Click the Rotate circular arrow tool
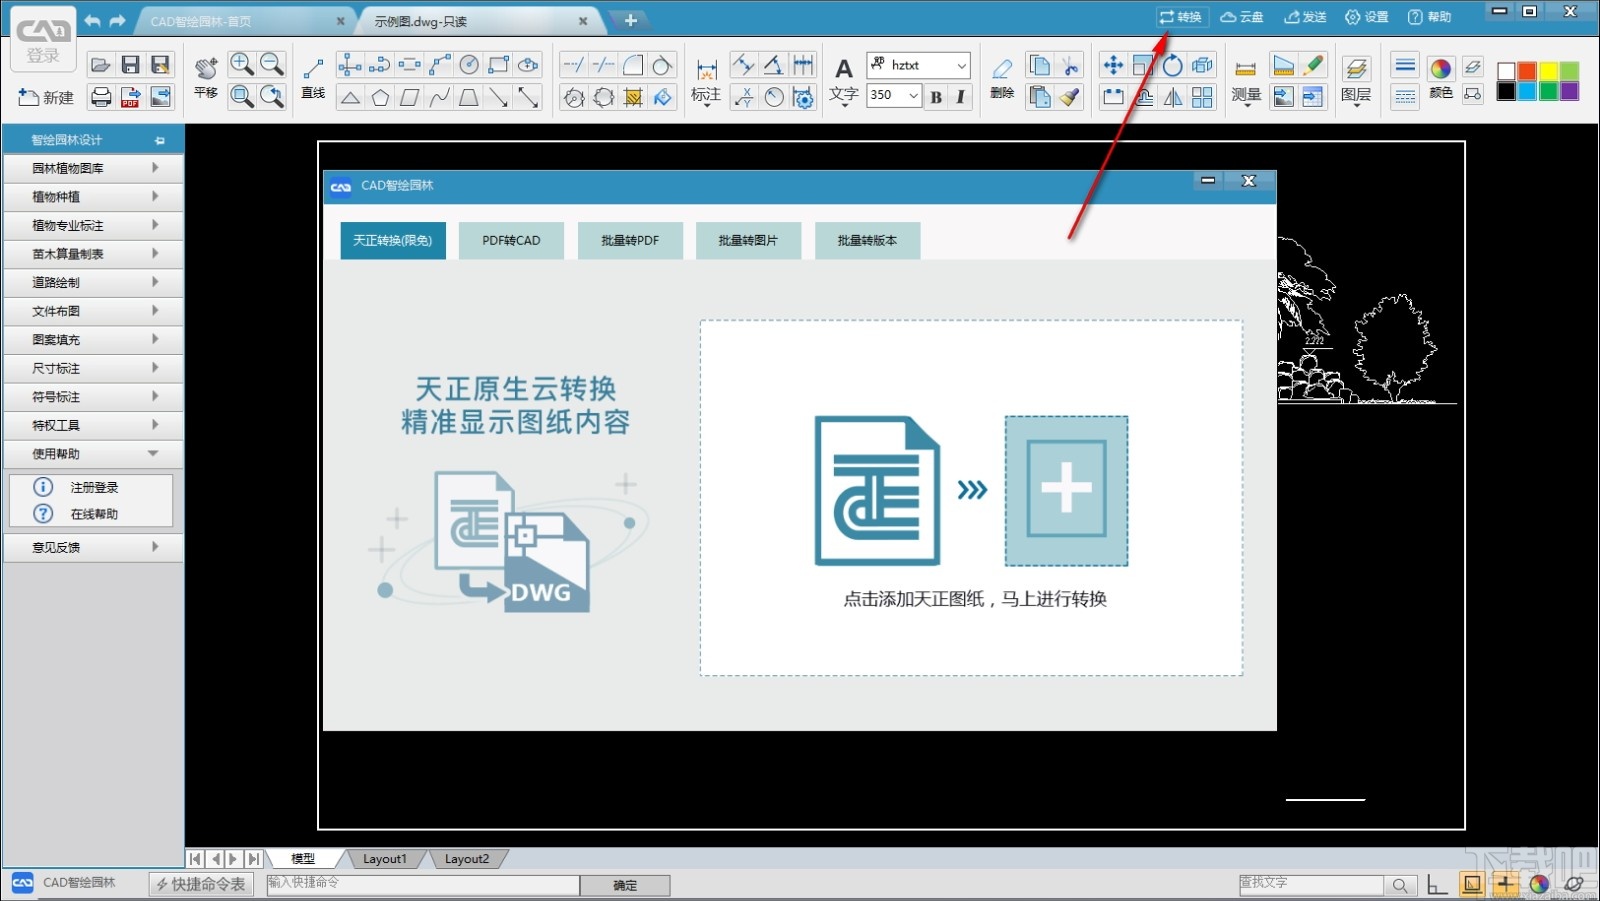 coord(1172,66)
